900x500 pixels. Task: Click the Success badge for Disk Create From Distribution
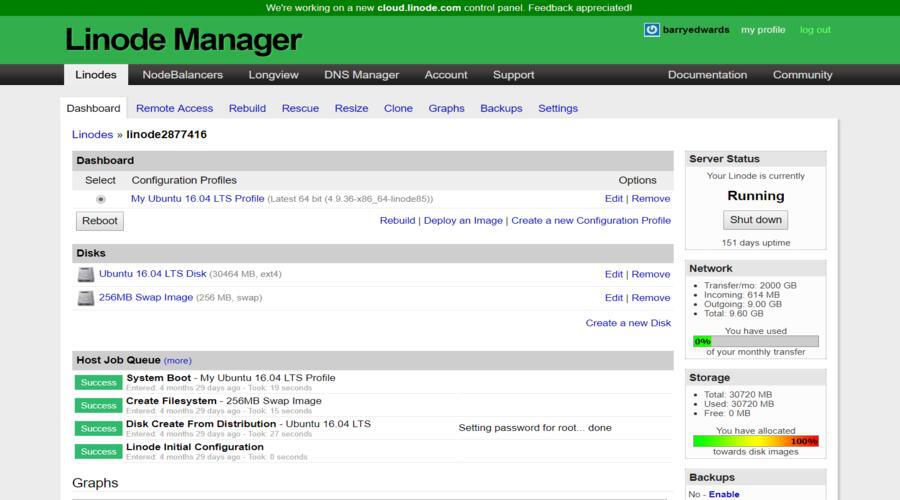[x=99, y=428]
